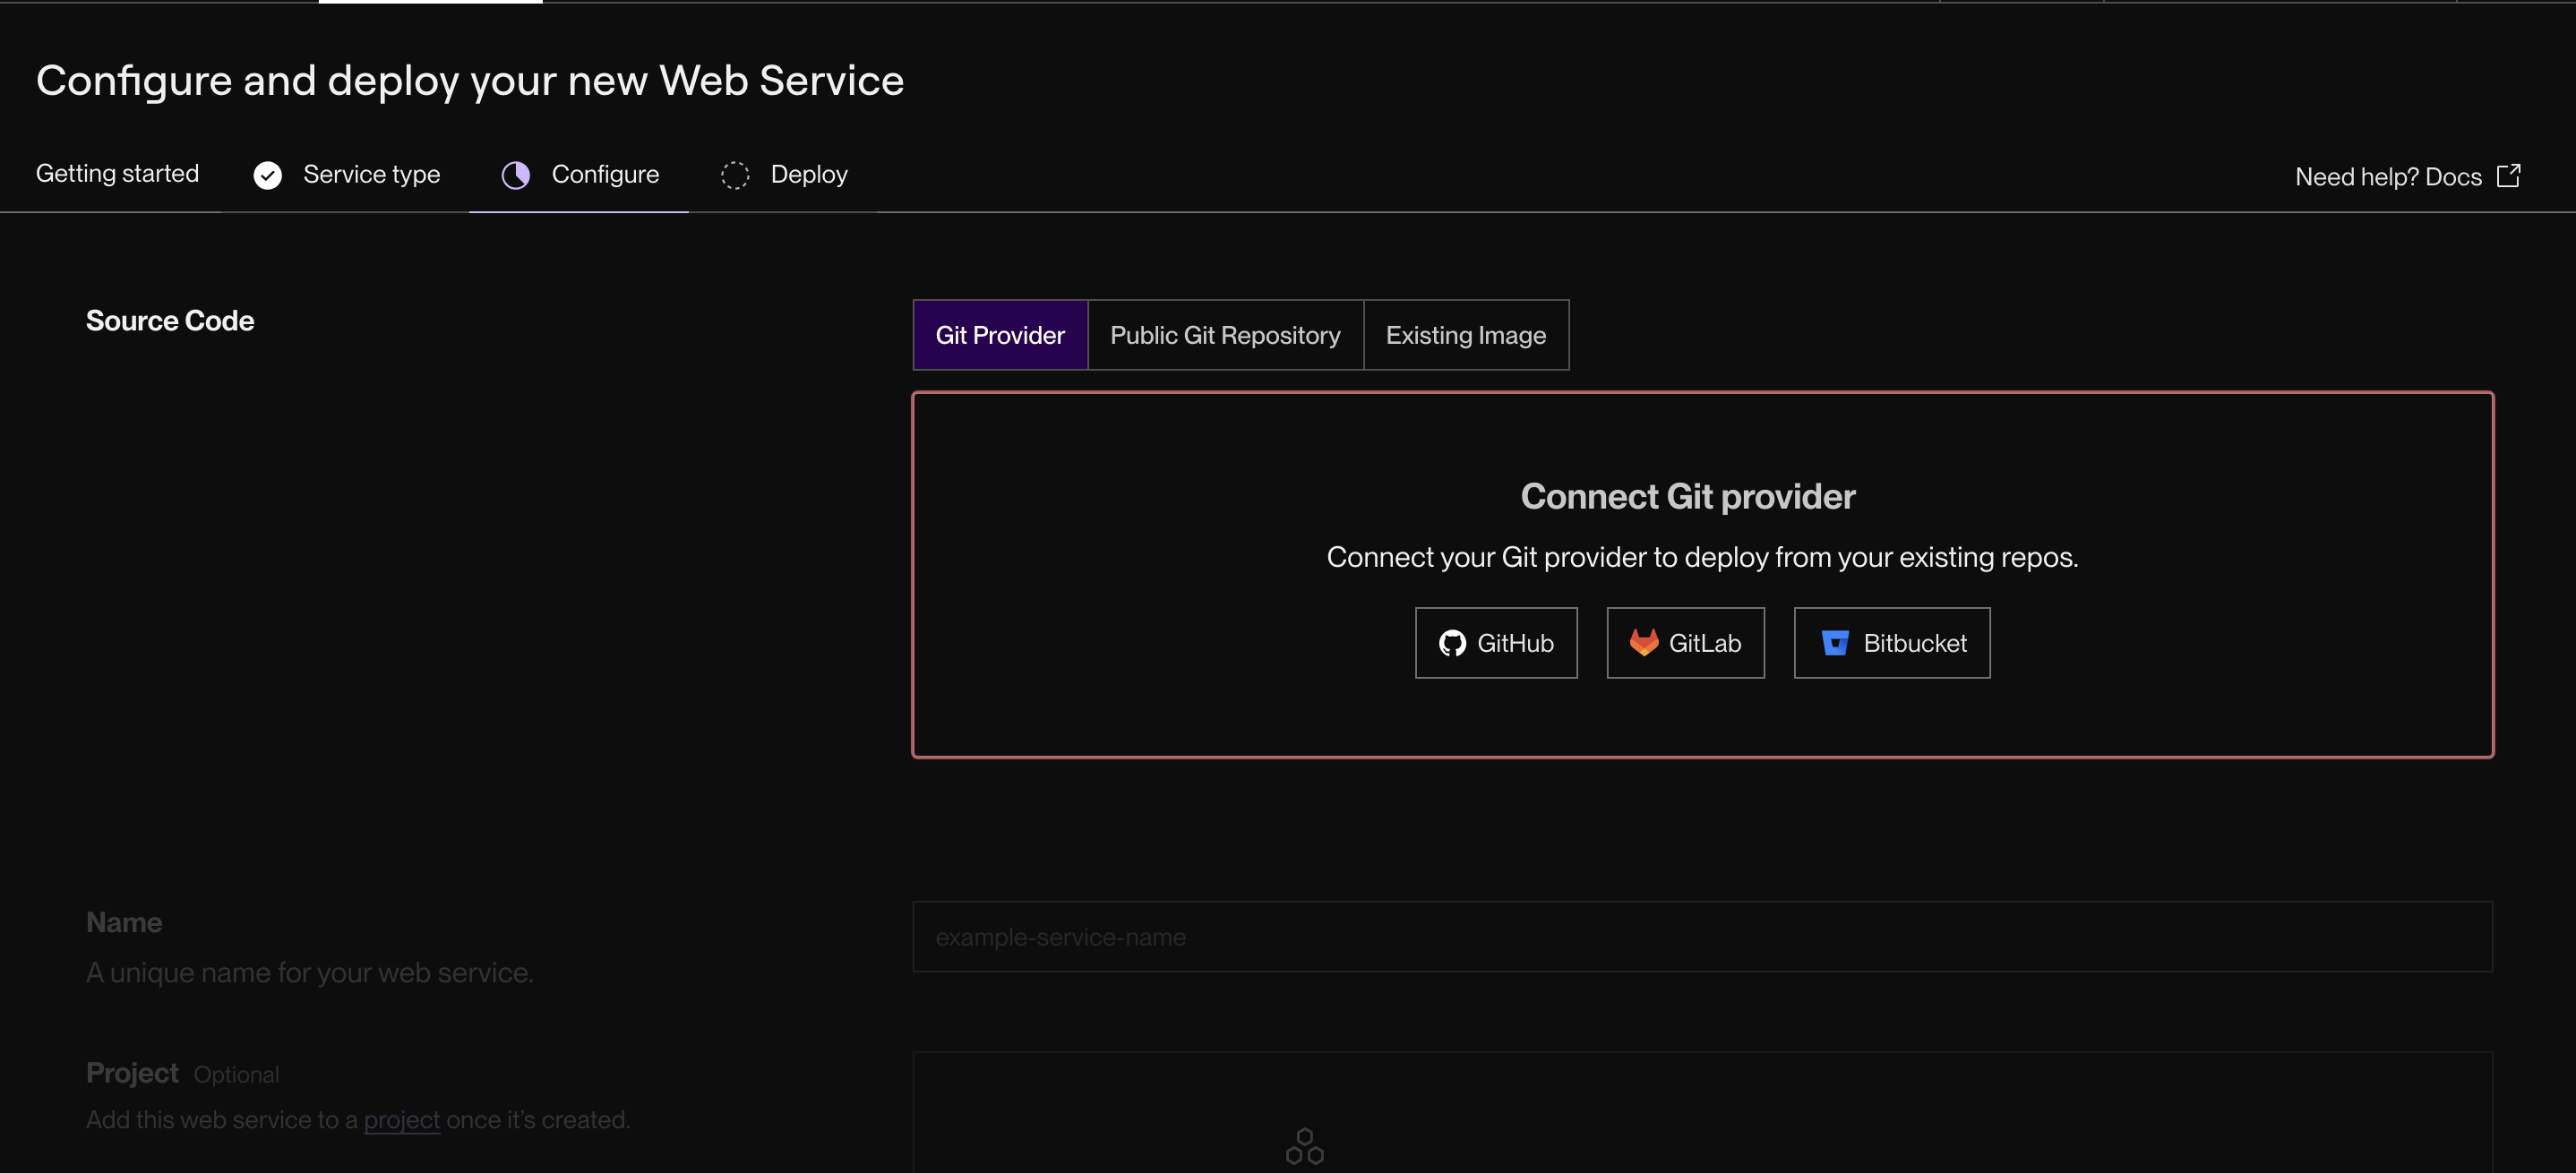2576x1173 pixels.
Task: Click the GitLab fox icon
Action: tap(1643, 642)
